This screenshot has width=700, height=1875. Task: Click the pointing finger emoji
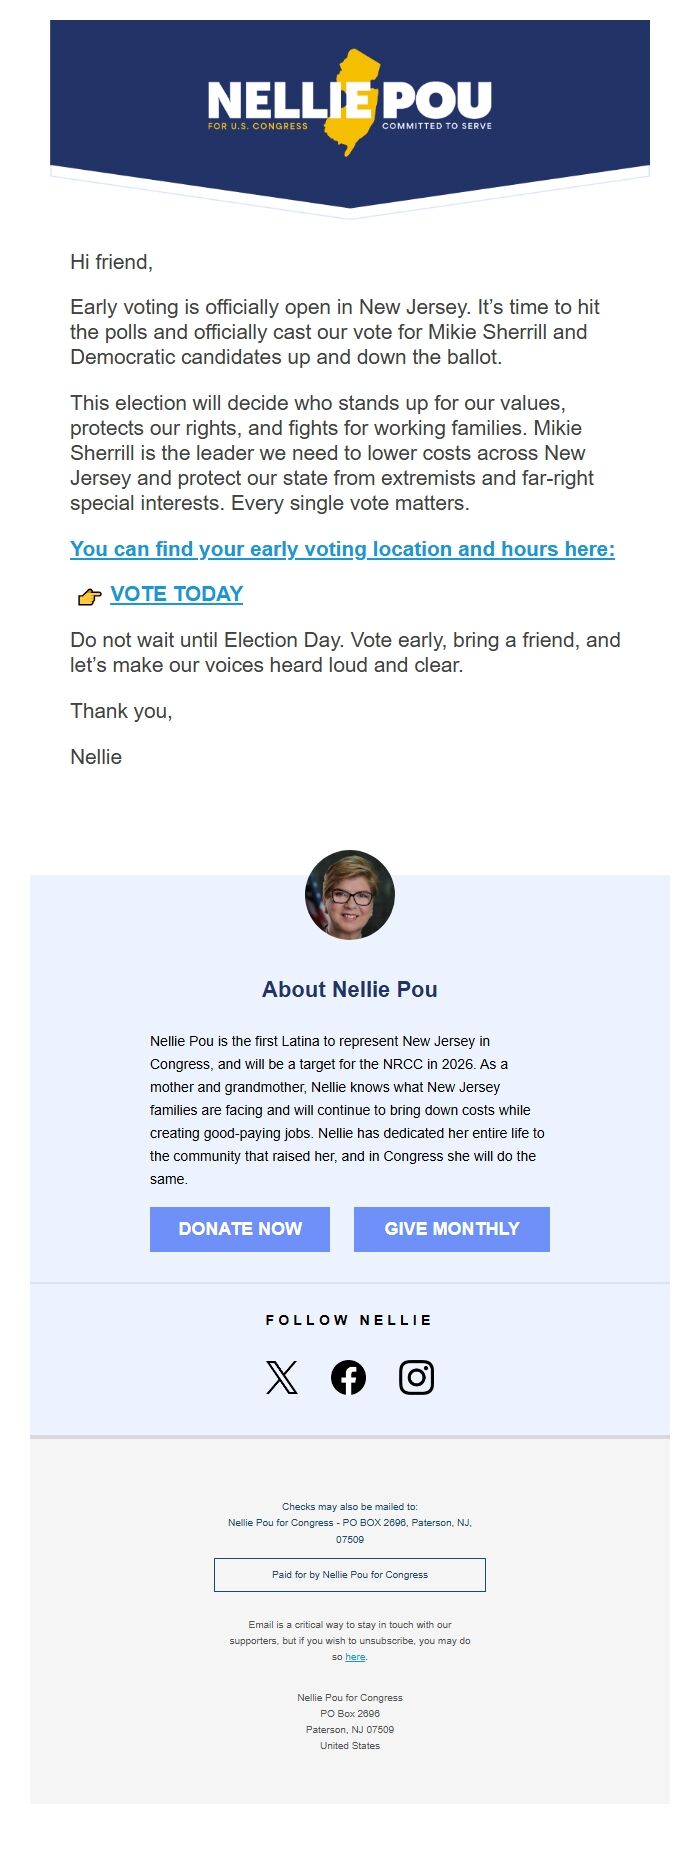[x=88, y=595]
